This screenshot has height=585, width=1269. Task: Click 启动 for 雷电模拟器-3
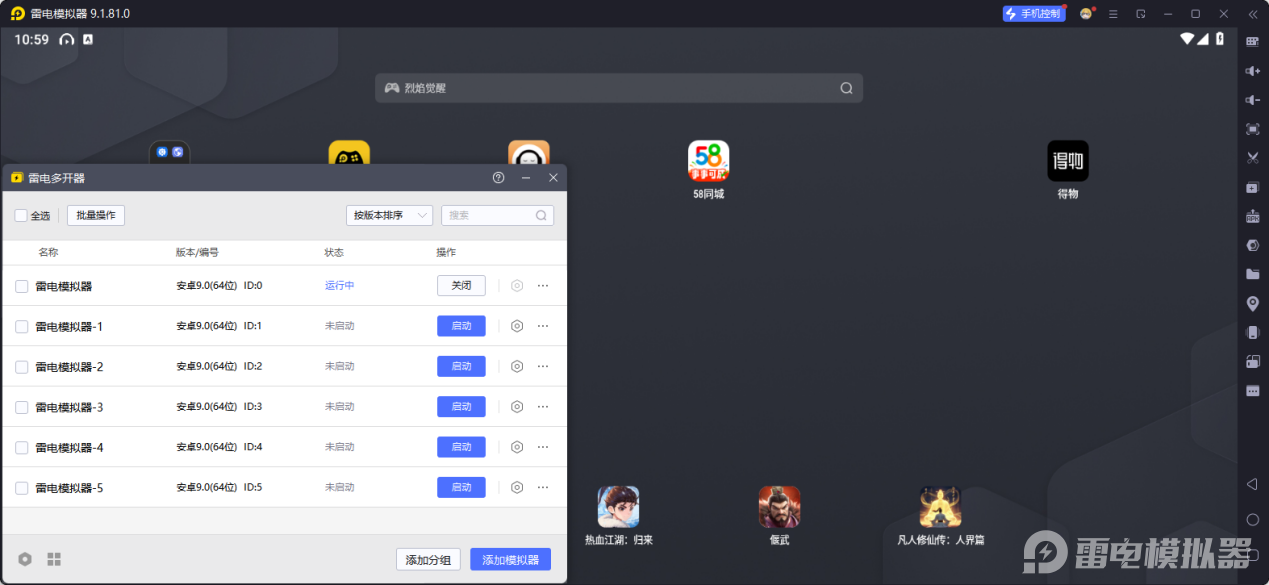[x=461, y=406]
